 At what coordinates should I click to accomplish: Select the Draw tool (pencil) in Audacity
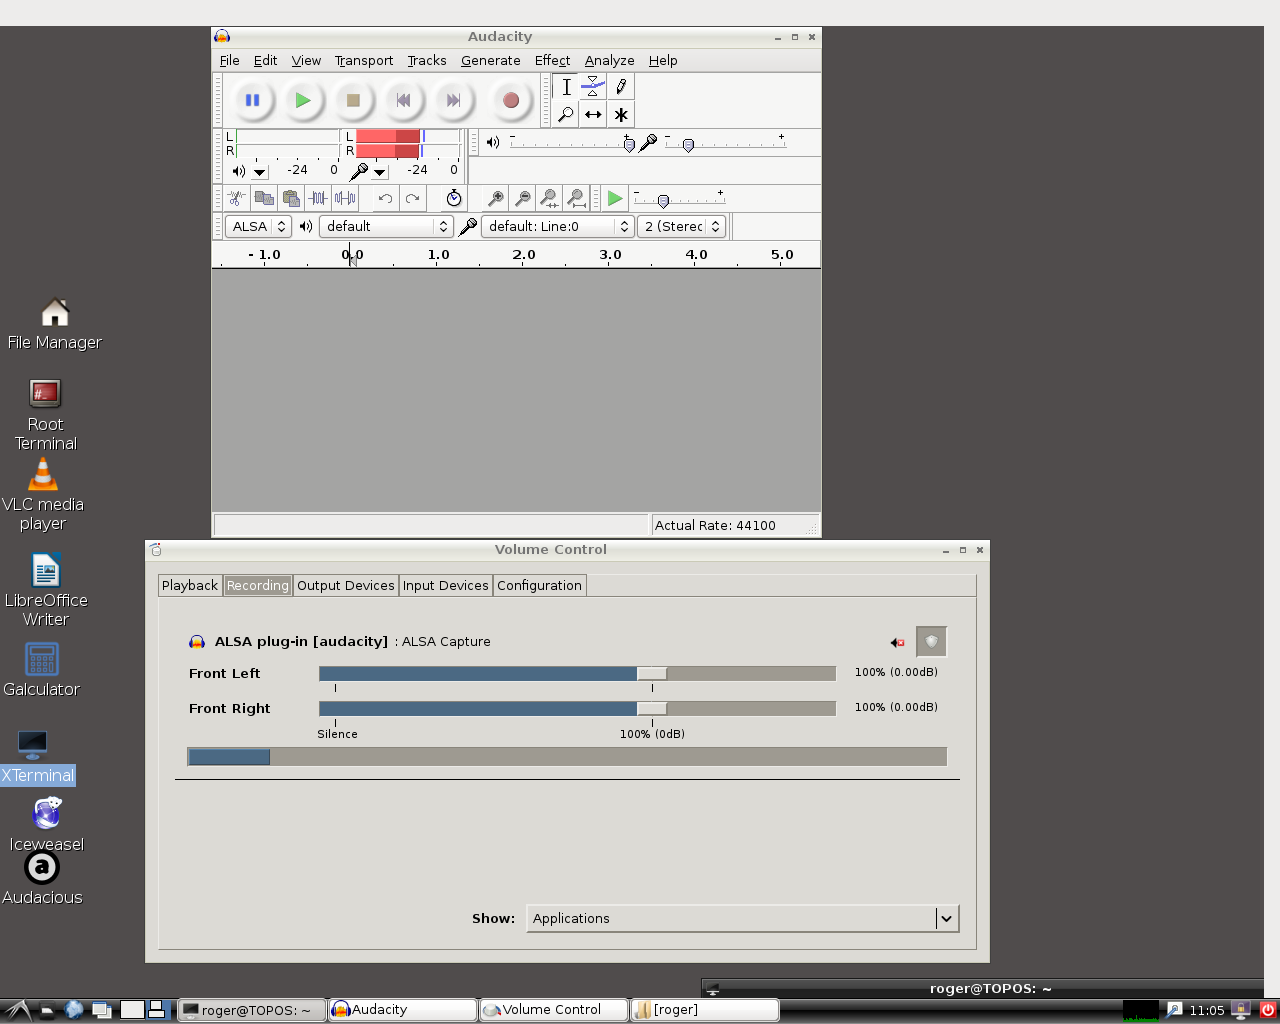click(x=620, y=86)
